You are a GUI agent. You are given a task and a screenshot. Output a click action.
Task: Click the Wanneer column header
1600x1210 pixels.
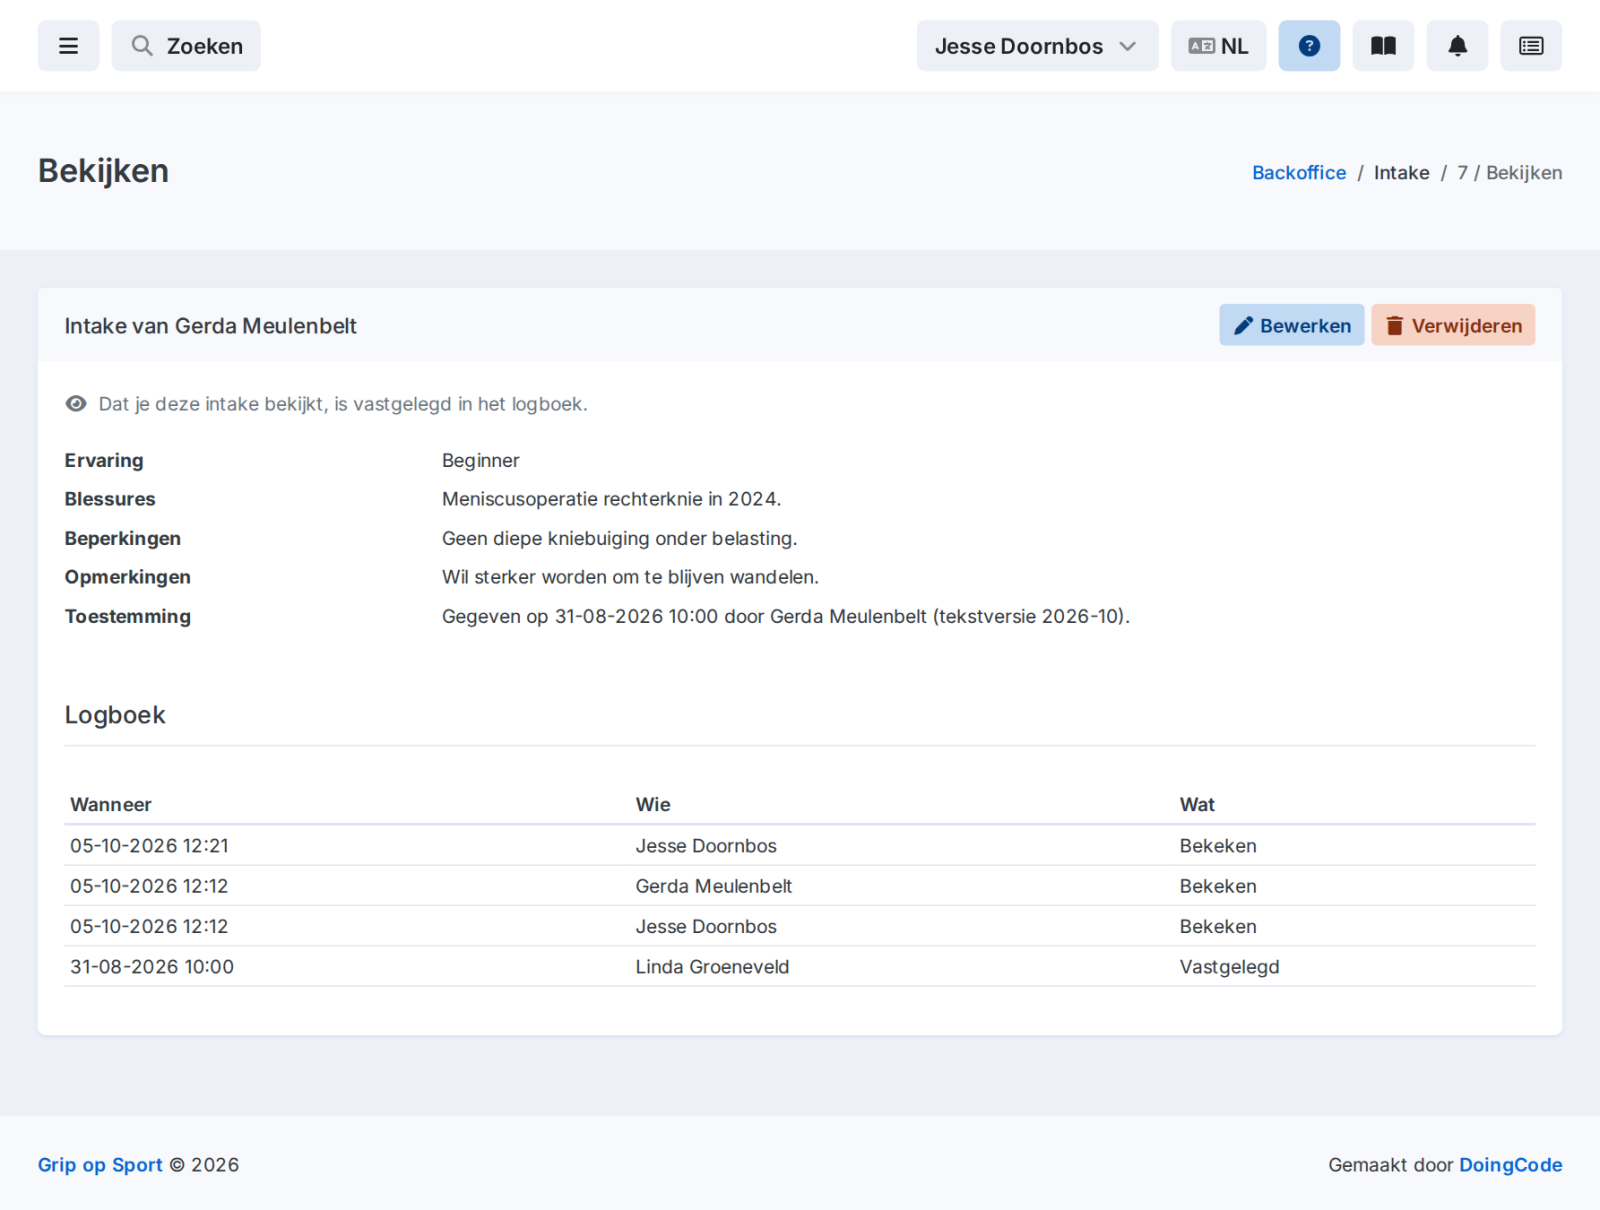click(x=111, y=805)
